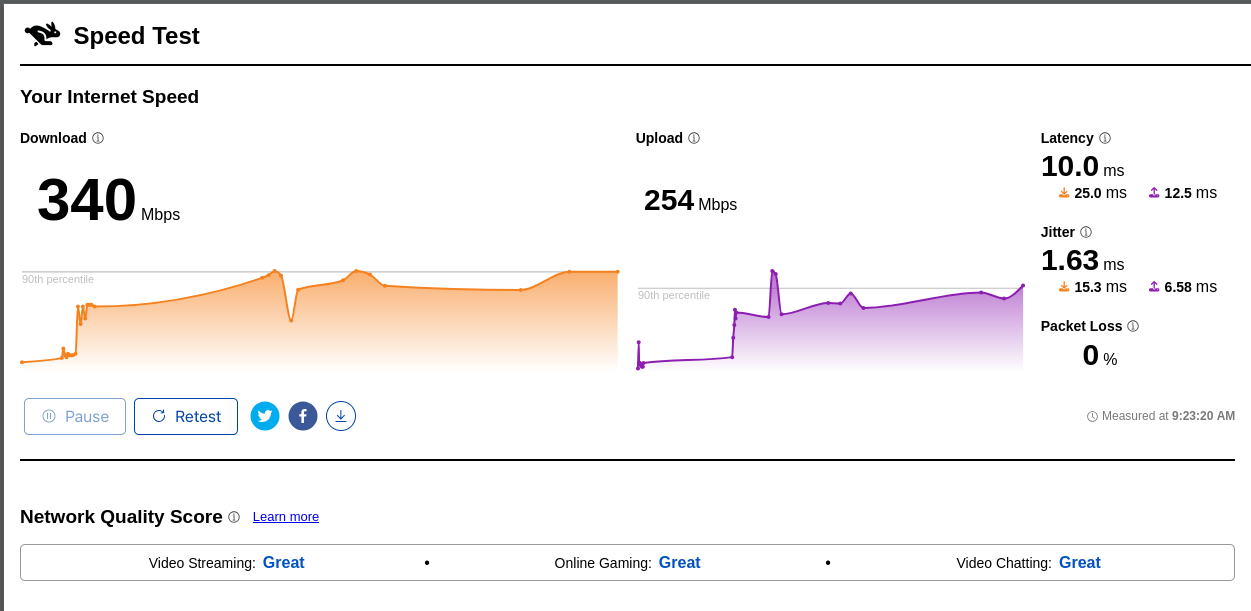This screenshot has height=611, width=1251.
Task: Open the Learn more link
Action: tap(286, 517)
